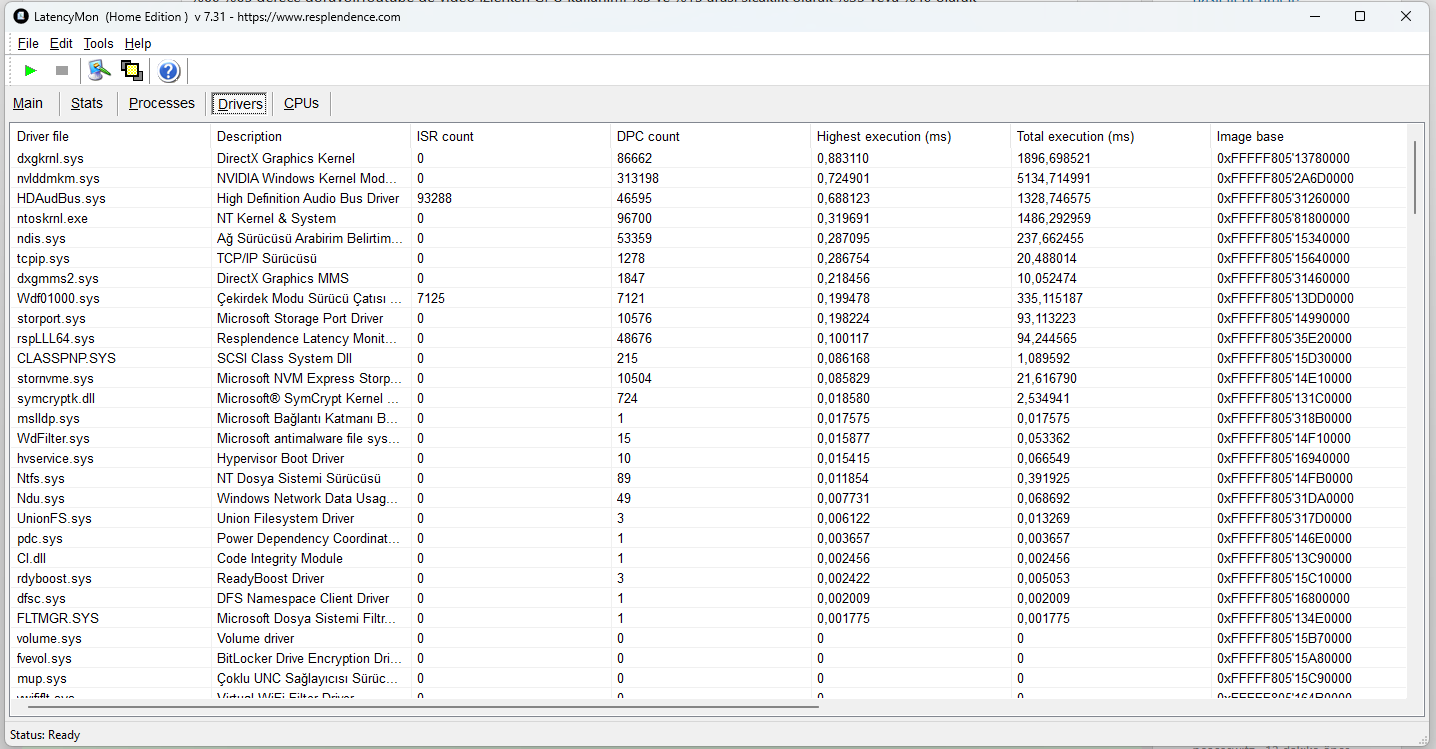Viewport: 1436px width, 749px height.
Task: Start monitoring with the green play icon
Action: point(31,70)
